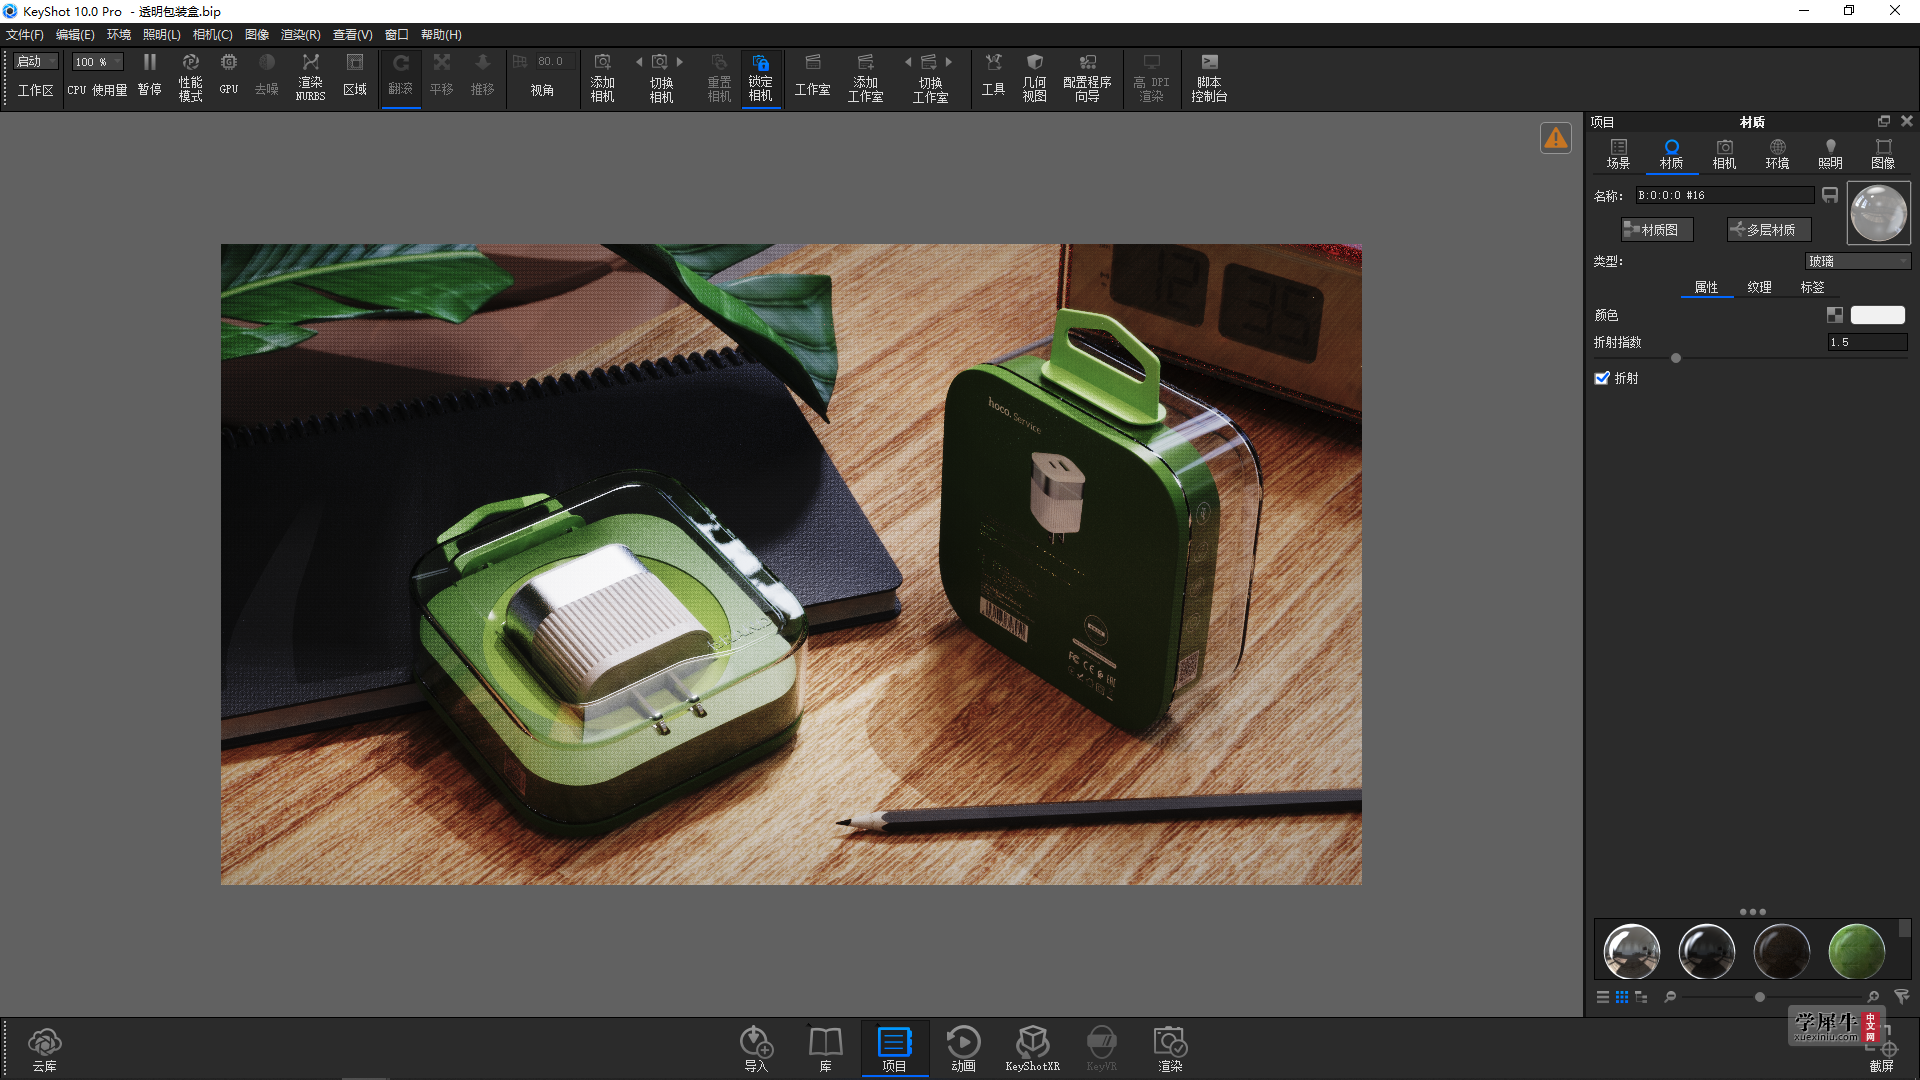Switch to 场景 scene tab
Viewport: 1920px width, 1080px height.
pyautogui.click(x=1618, y=154)
